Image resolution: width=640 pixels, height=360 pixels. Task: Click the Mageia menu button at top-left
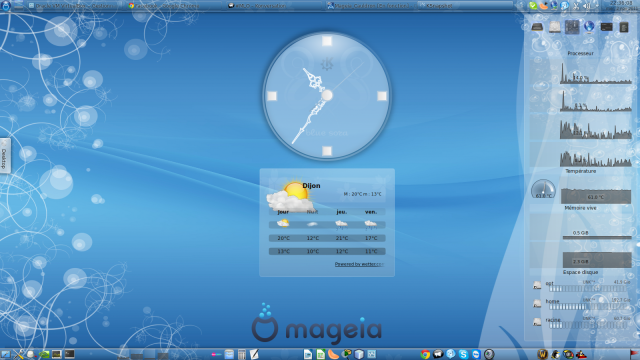(x=5, y=5)
